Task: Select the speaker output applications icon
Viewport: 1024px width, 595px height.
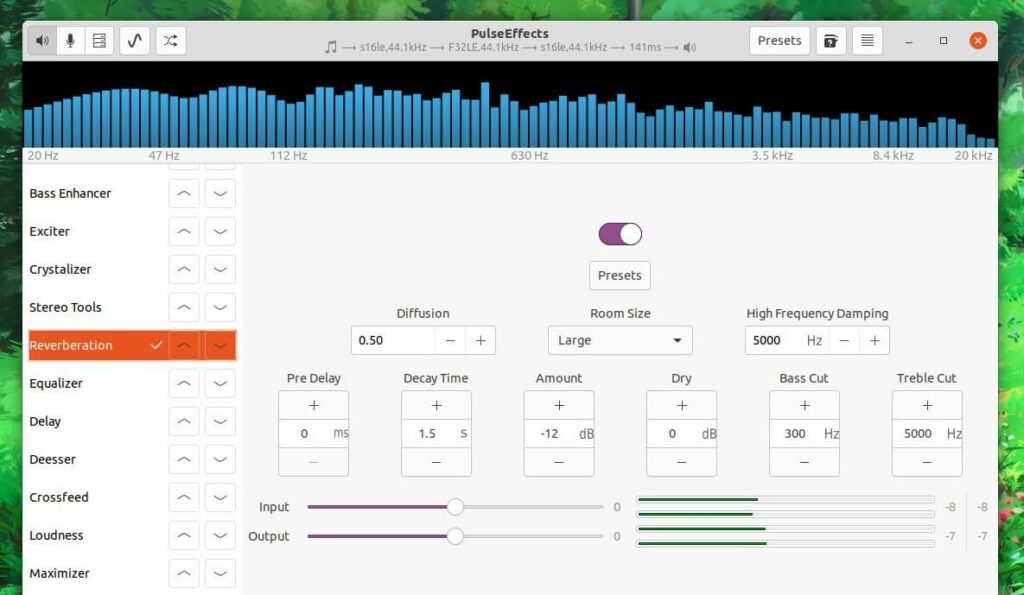Action: (41, 40)
